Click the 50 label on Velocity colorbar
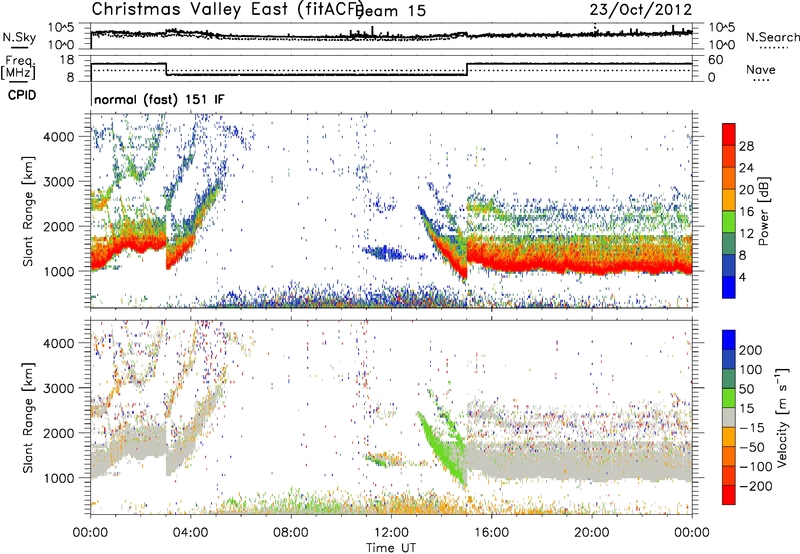Viewport: 800px width, 554px height. click(747, 389)
